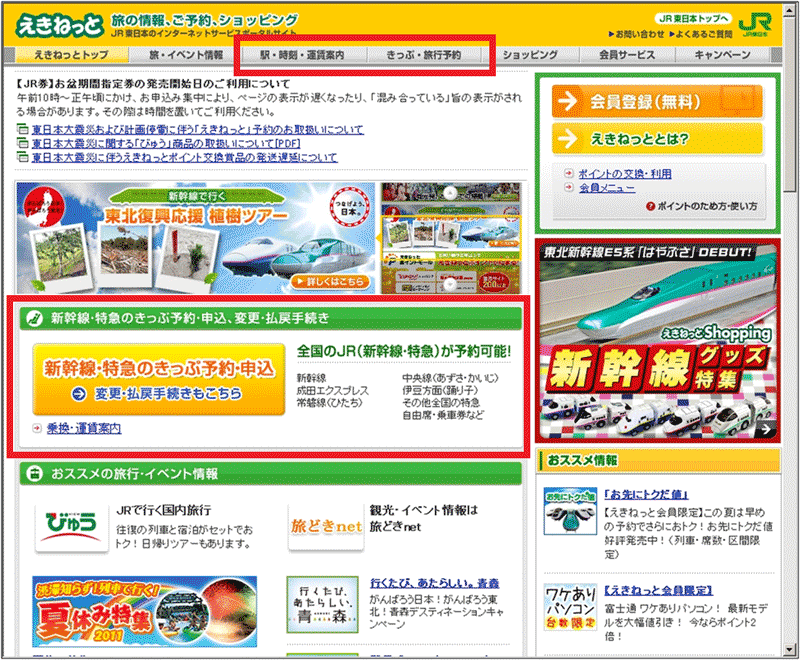
Task: Click JRで行く国内旅行 heading text
Action: coord(163,510)
